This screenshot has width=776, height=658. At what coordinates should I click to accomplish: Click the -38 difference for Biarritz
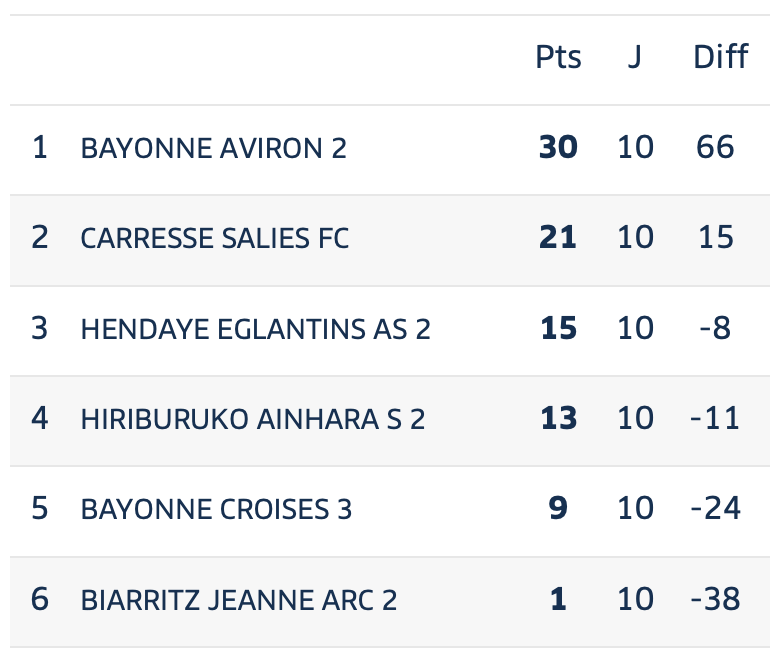coord(716,599)
